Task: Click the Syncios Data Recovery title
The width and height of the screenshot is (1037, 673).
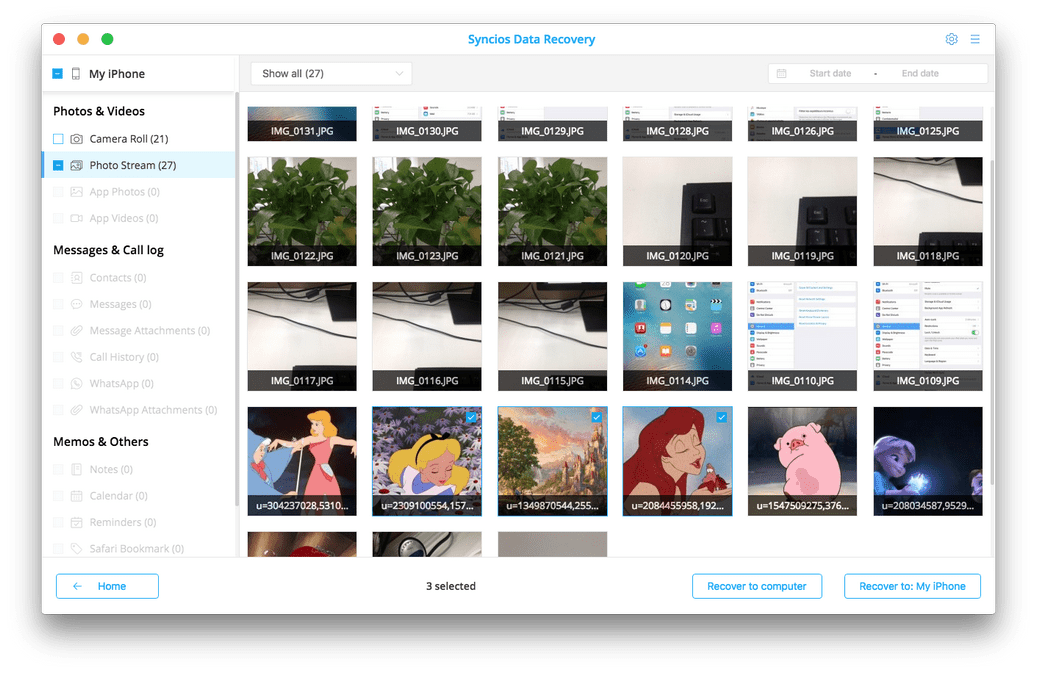Action: pyautogui.click(x=531, y=39)
